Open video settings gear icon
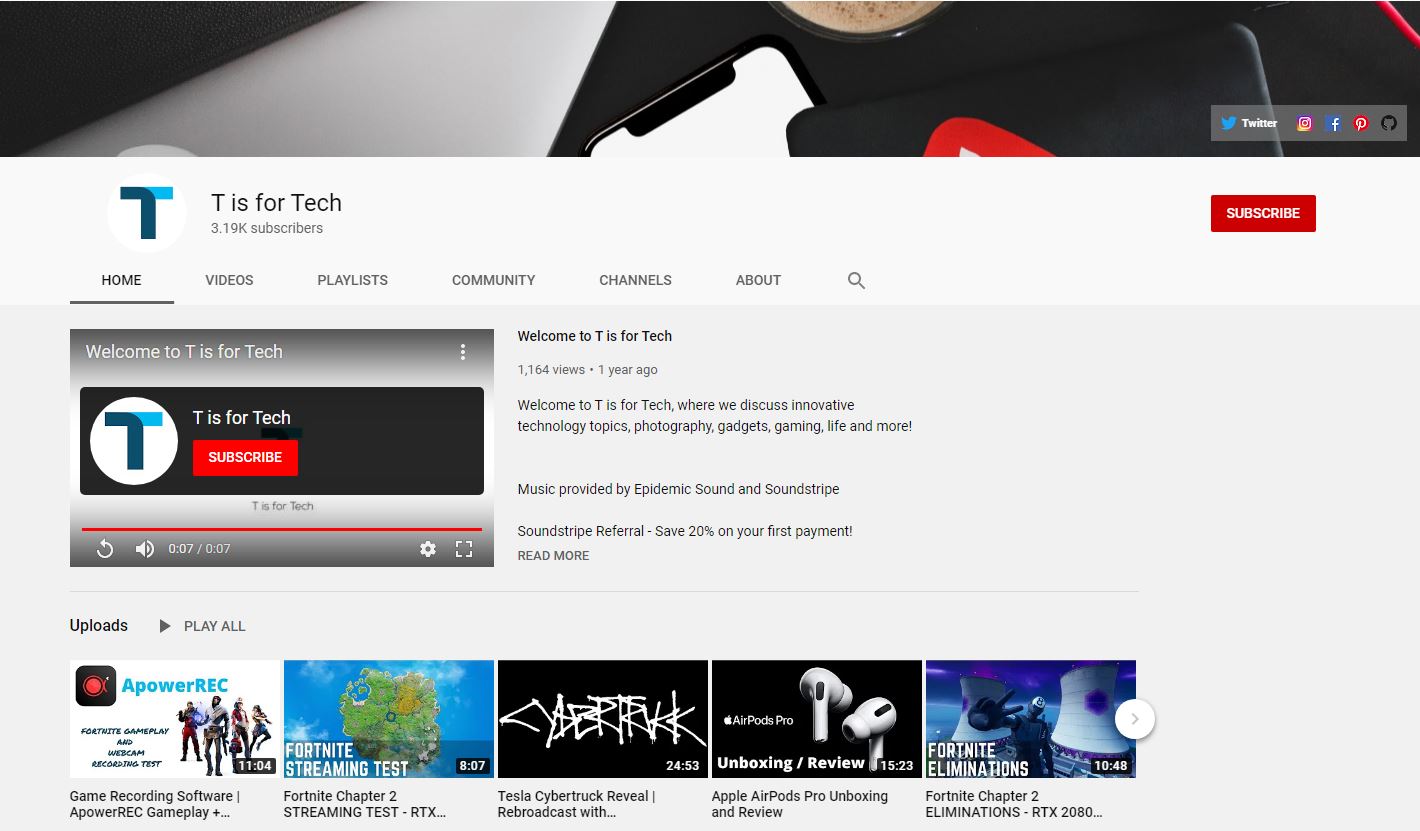Image resolution: width=1420 pixels, height=831 pixels. click(x=428, y=548)
